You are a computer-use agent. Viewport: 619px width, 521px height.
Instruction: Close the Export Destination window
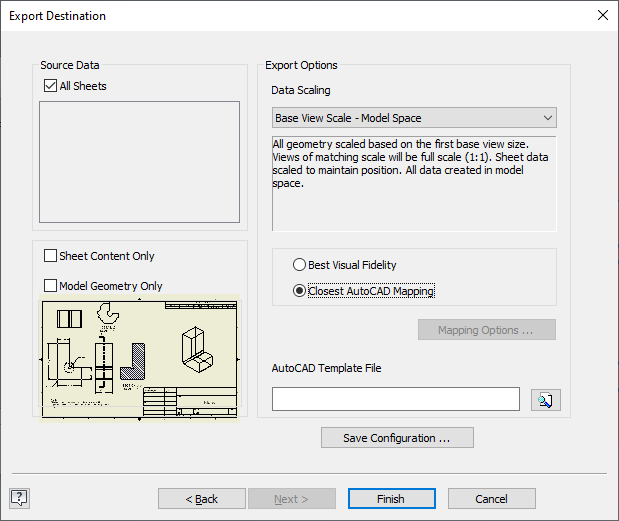[602, 15]
